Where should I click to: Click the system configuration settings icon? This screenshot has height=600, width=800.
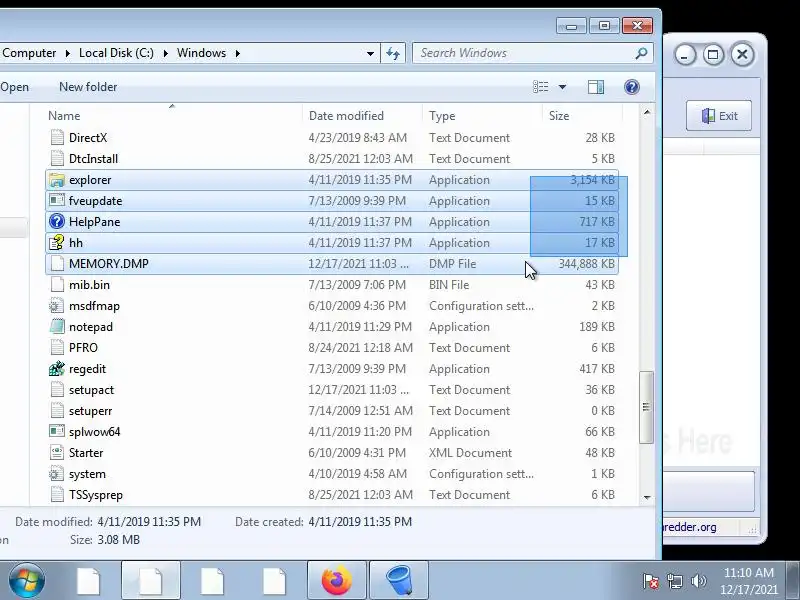pos(57,474)
